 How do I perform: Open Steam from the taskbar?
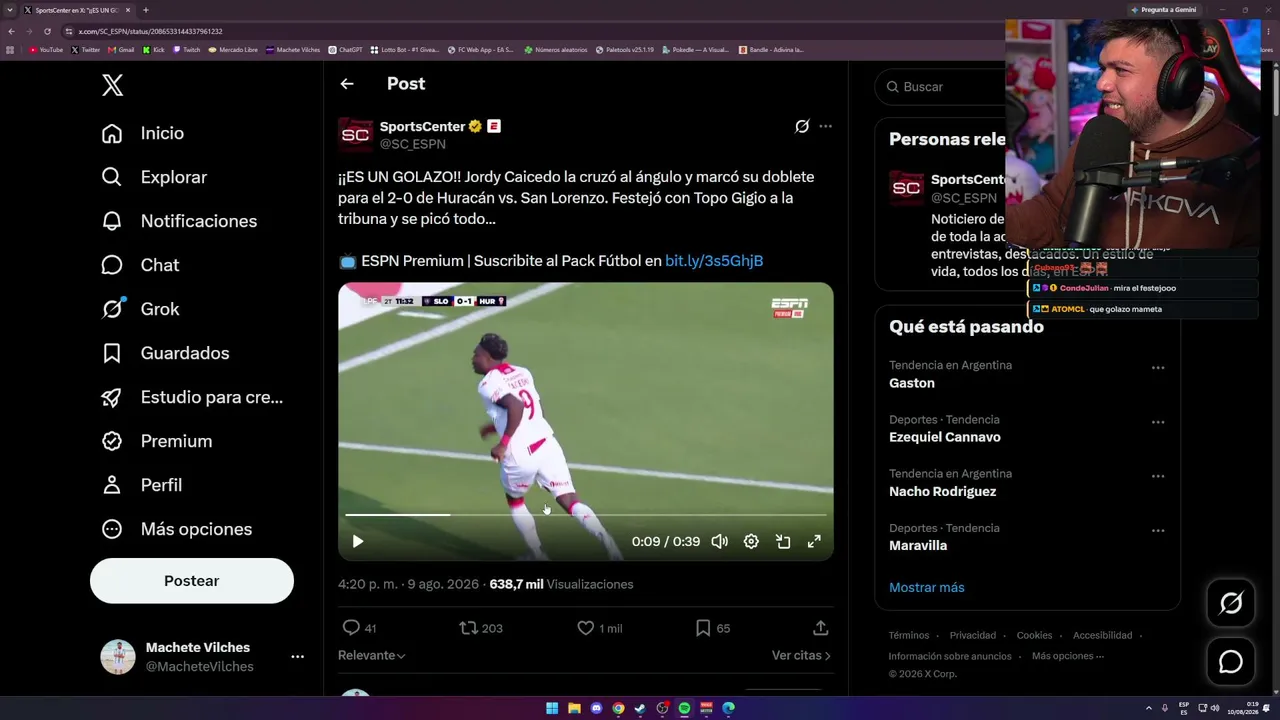pyautogui.click(x=640, y=708)
